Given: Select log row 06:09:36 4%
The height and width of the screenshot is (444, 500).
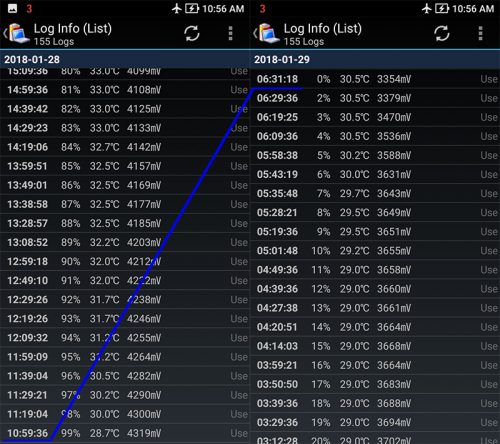Looking at the screenshot, I should tap(375, 136).
